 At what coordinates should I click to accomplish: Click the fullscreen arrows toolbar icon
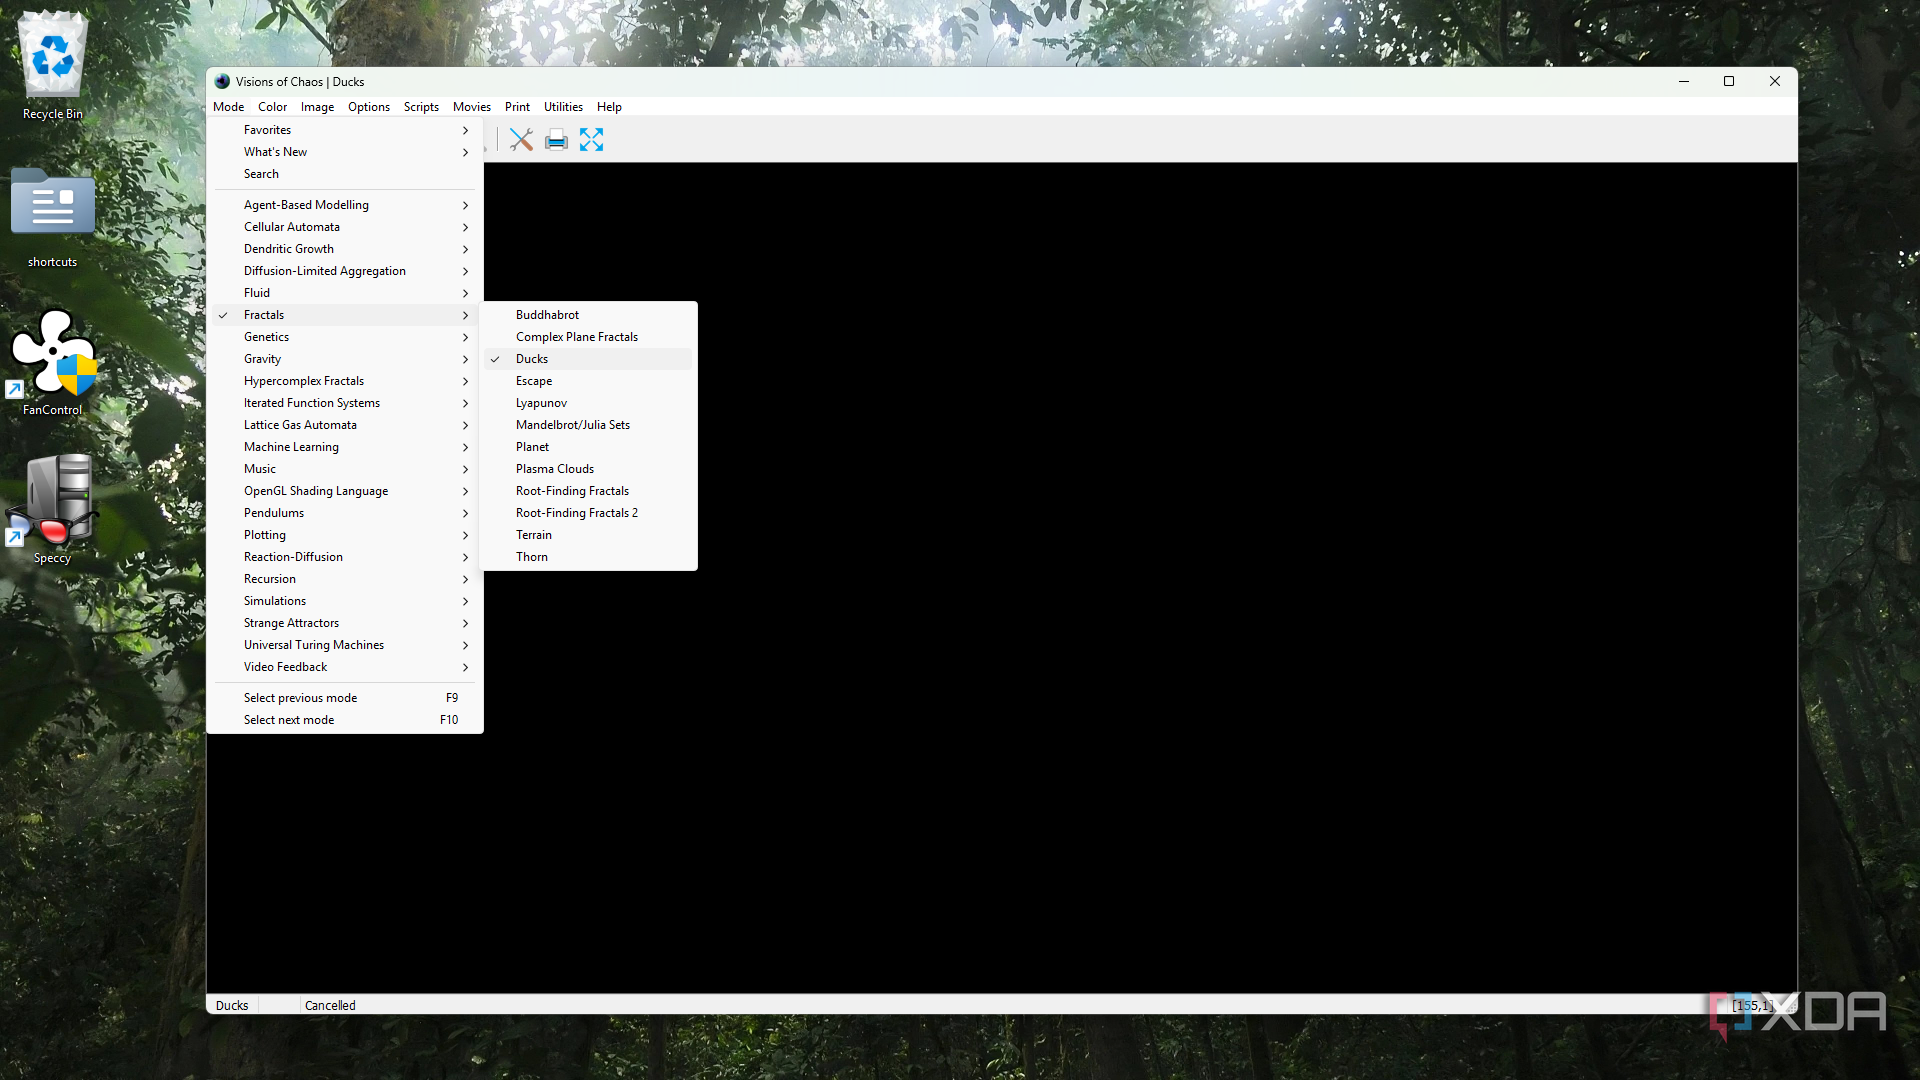(591, 140)
